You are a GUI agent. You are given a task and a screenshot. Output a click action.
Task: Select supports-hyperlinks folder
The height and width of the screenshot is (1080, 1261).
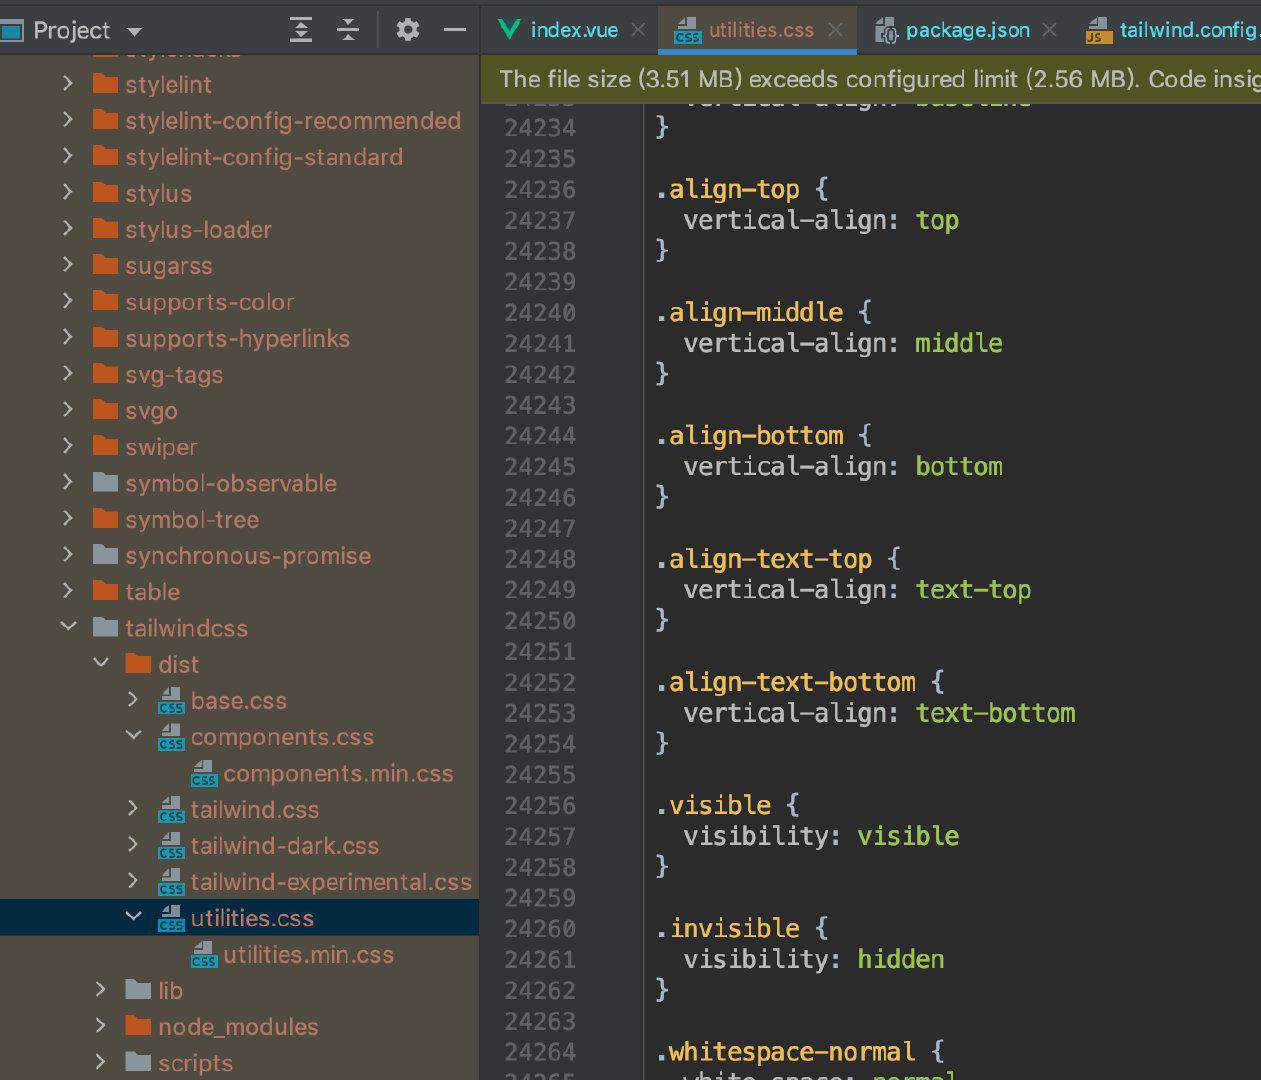point(237,338)
